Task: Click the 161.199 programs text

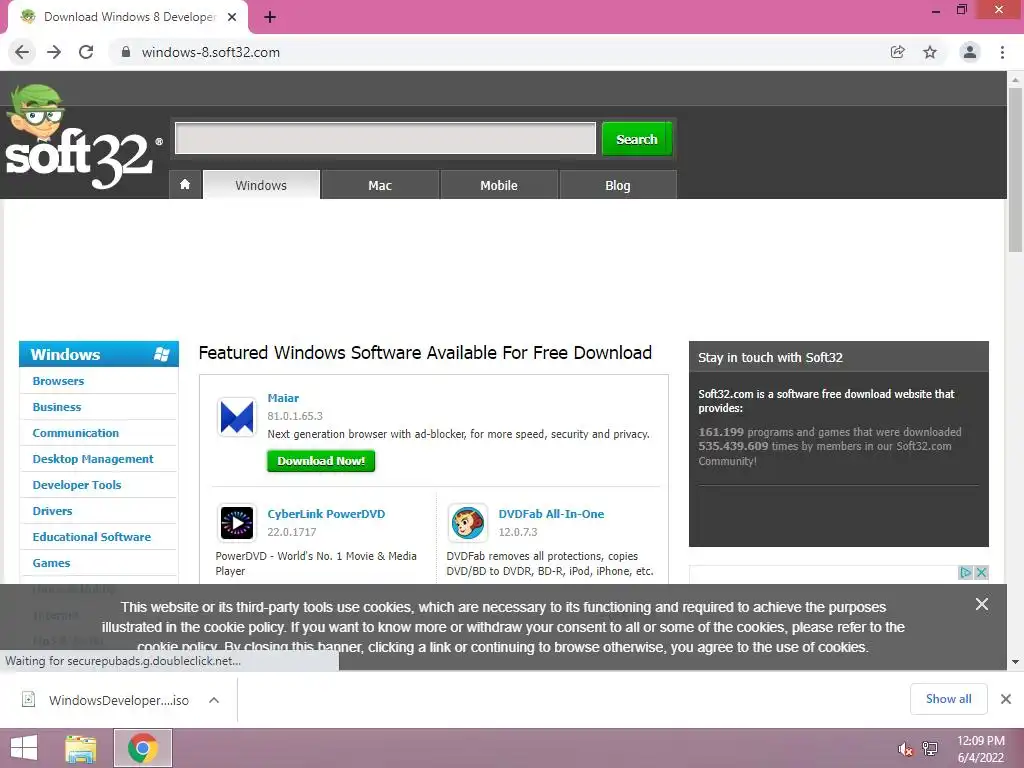Action: point(829,432)
